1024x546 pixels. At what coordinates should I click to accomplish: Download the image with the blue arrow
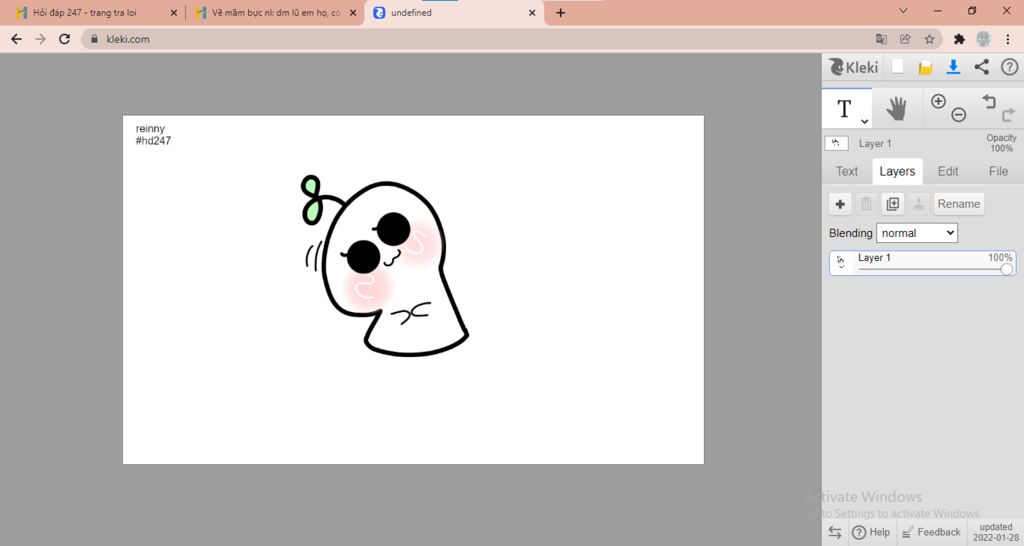pyautogui.click(x=953, y=67)
